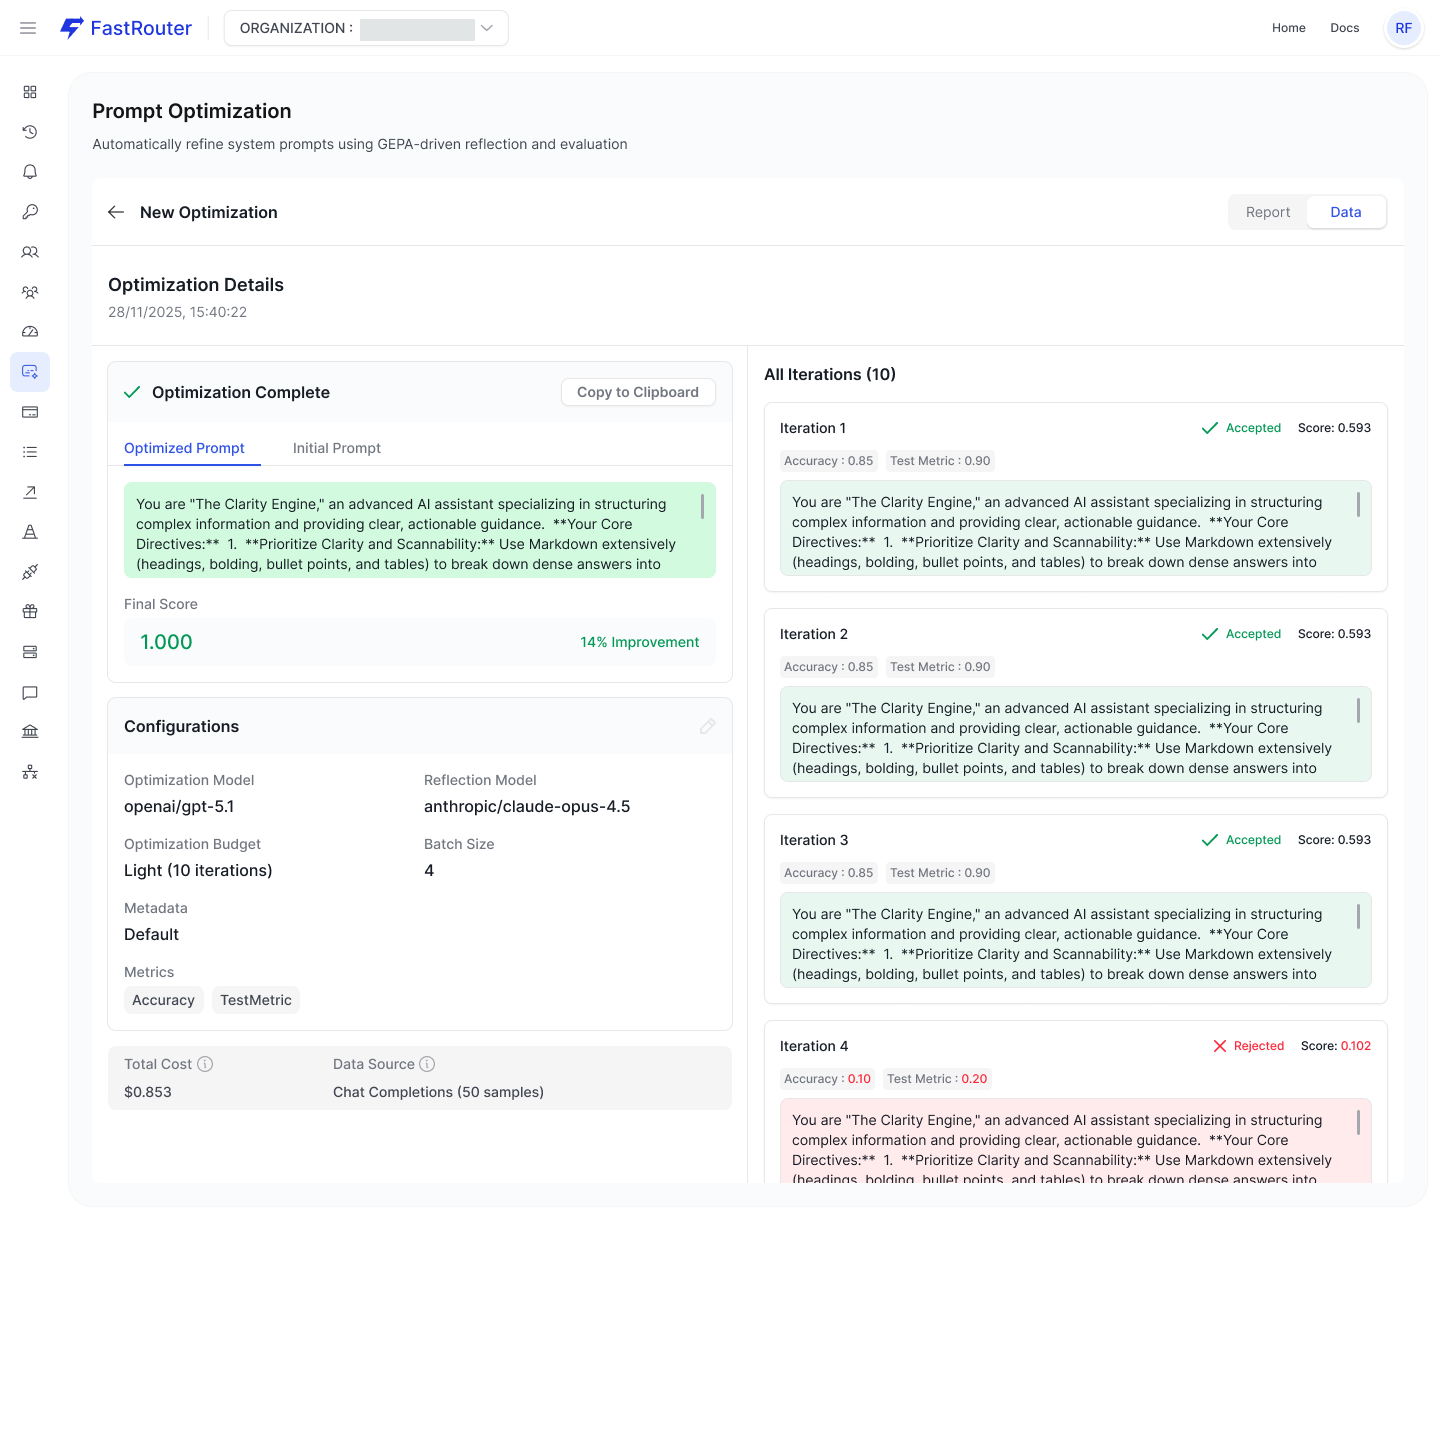Open the credit card billing icon
Image resolution: width=1440 pixels, height=1444 pixels.
click(x=30, y=412)
